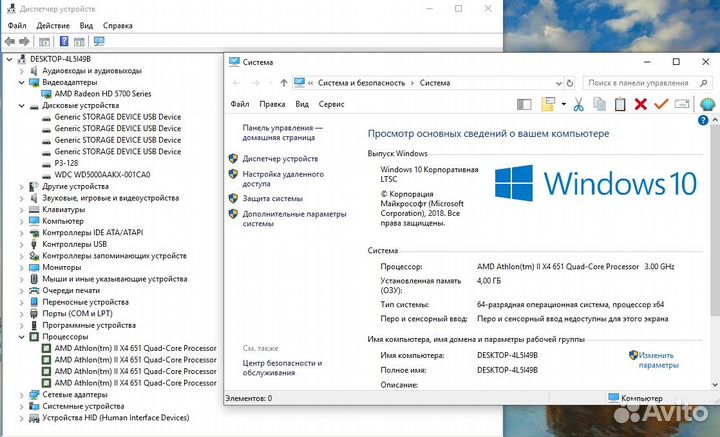
Task: Click AMD Radeon HD 5700 Series device
Action: 103,94
